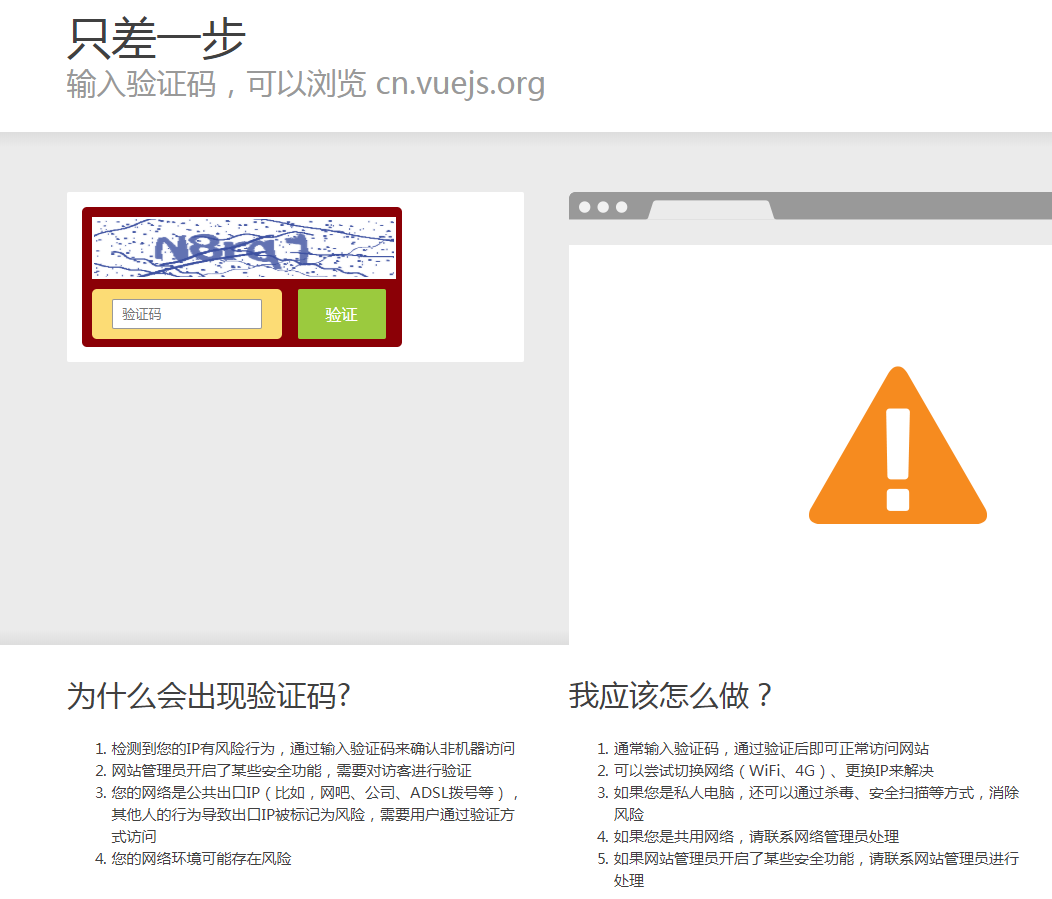Click the middle dot in mock browser bar
1052x899 pixels.
point(603,207)
